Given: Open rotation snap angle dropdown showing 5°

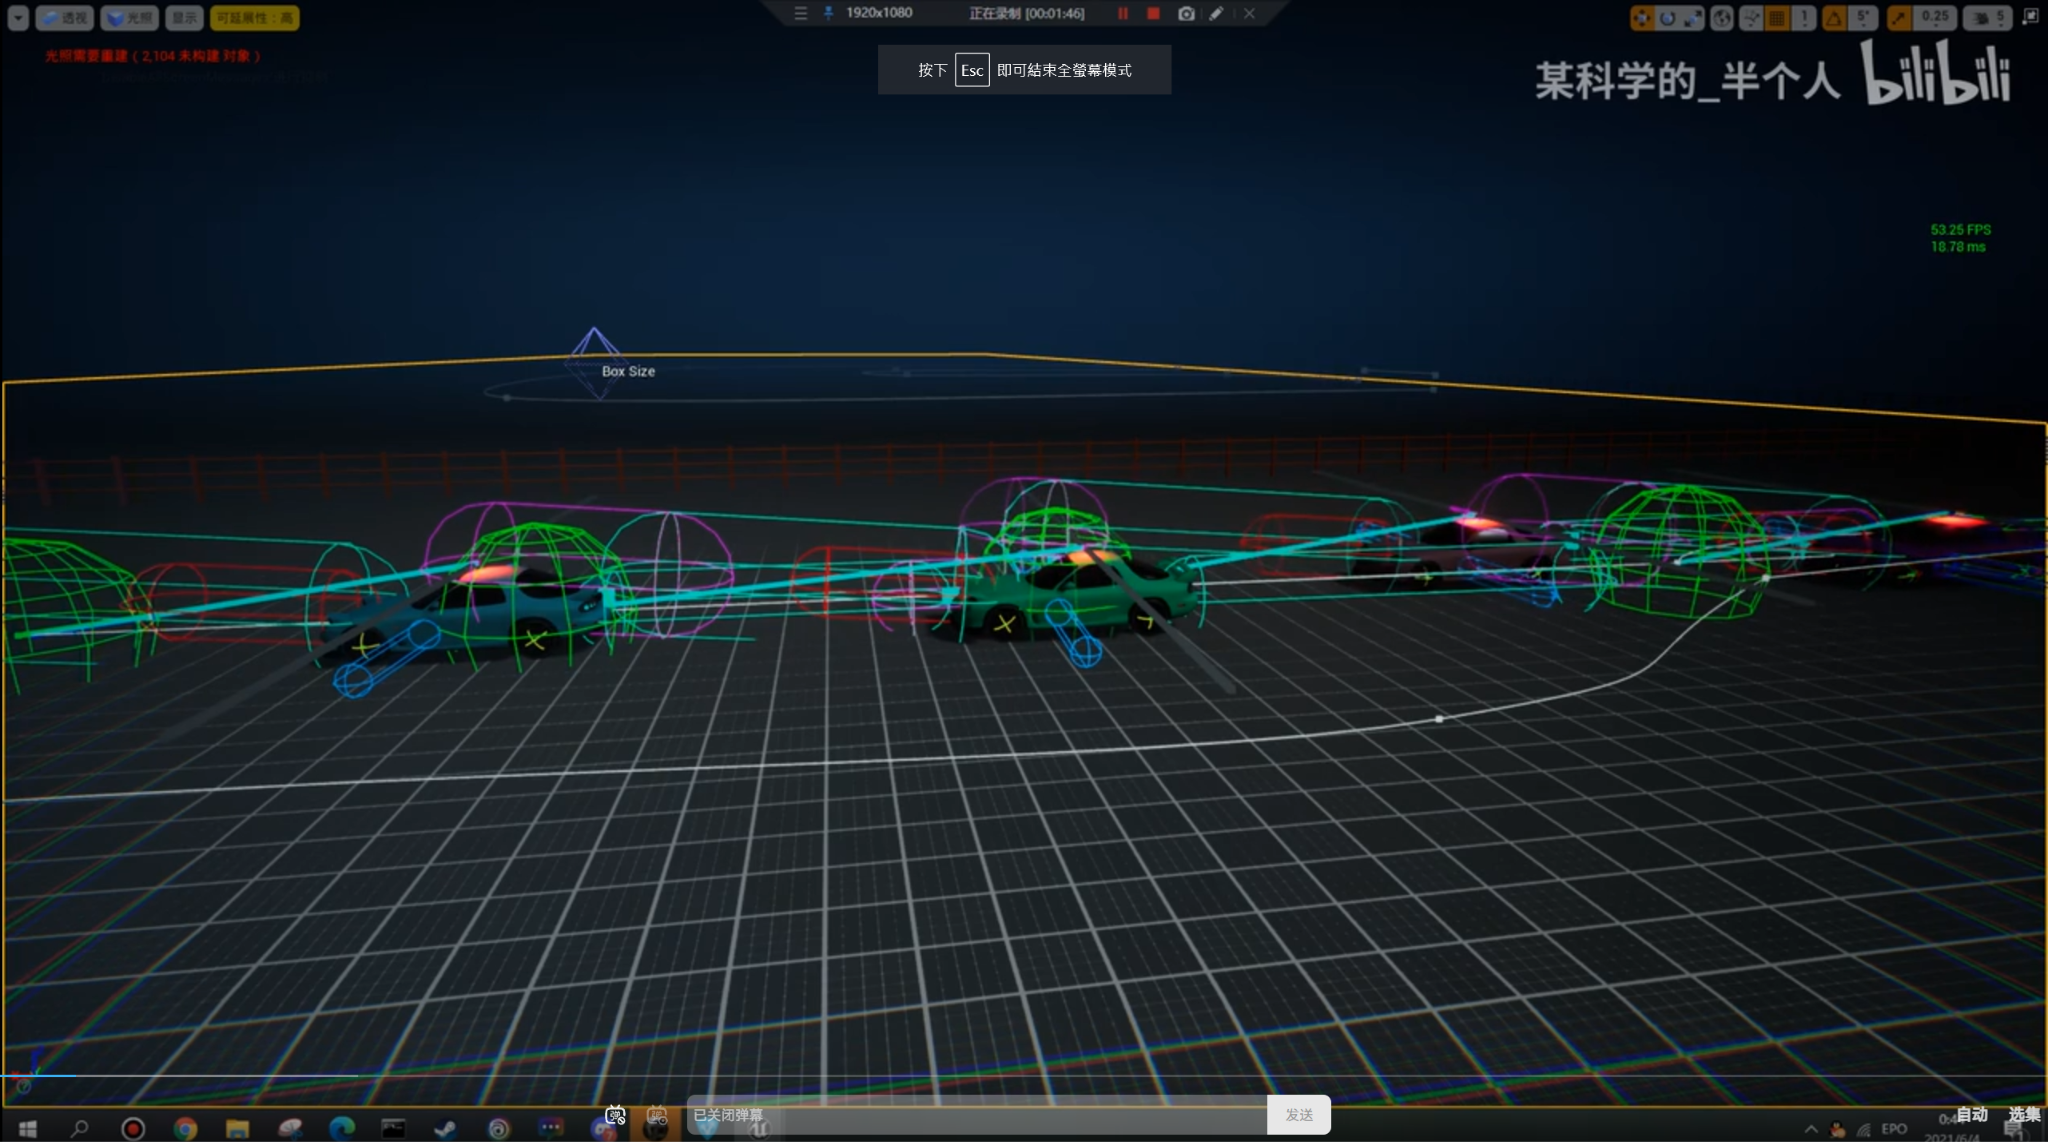Looking at the screenshot, I should point(1862,18).
